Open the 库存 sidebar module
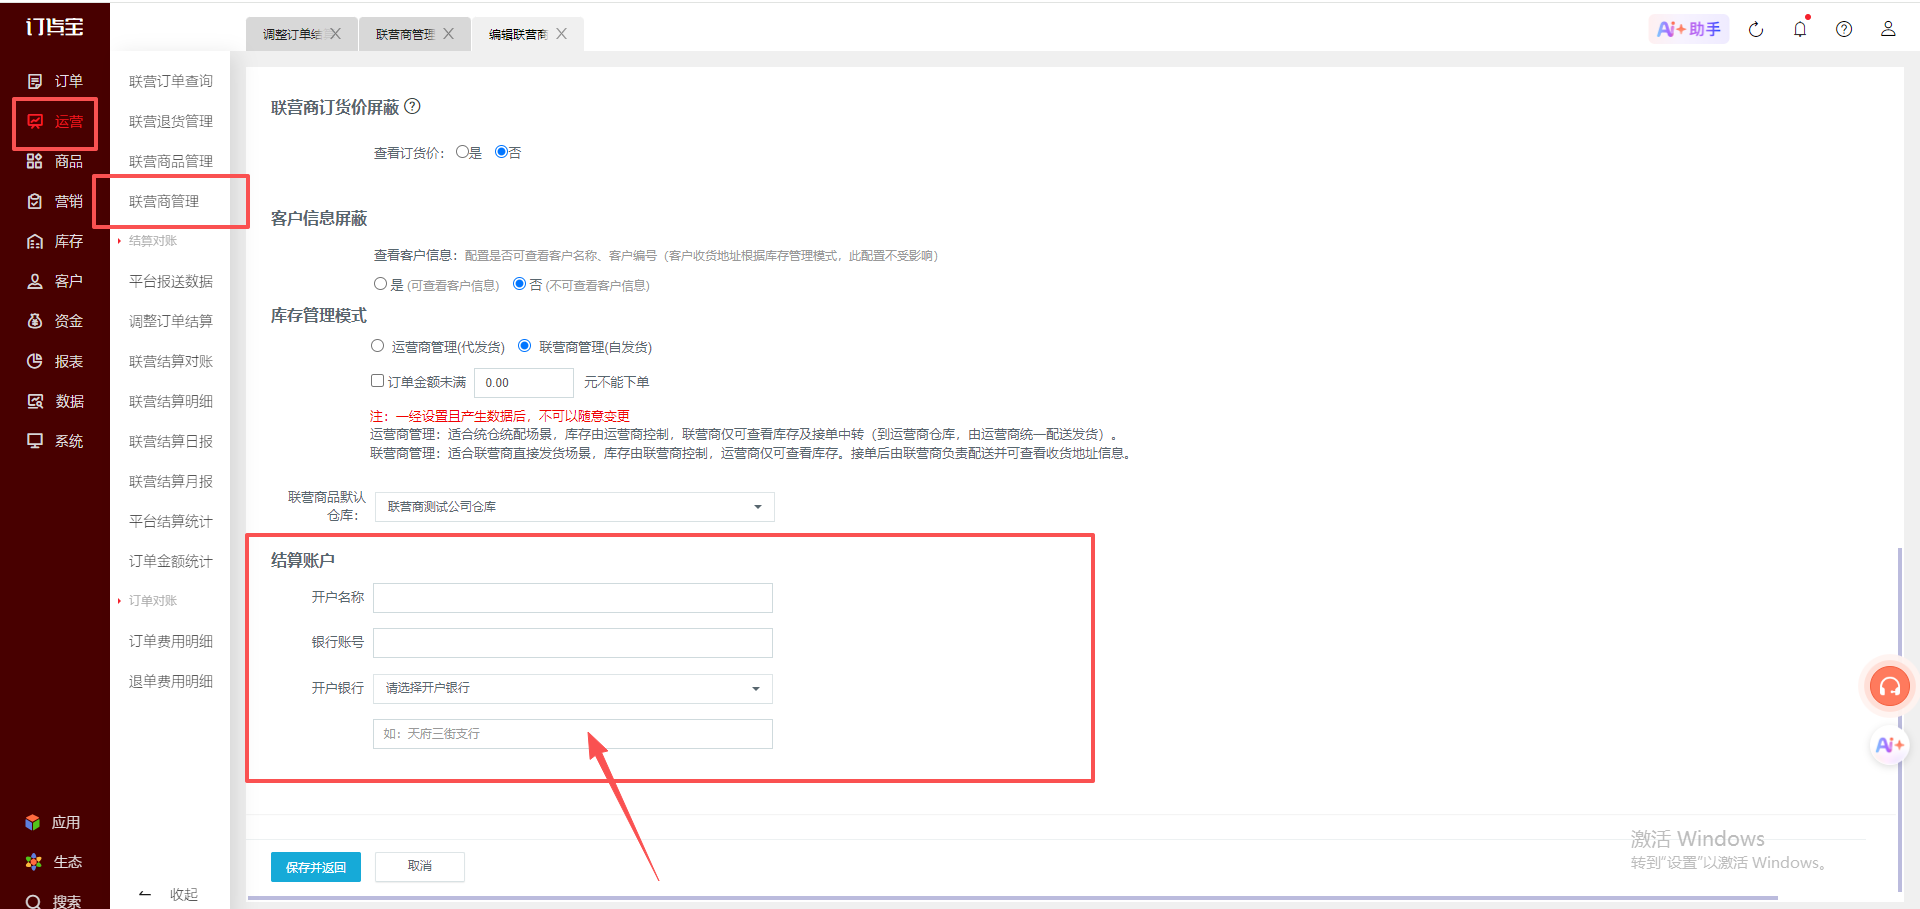This screenshot has height=909, width=1920. coord(55,241)
